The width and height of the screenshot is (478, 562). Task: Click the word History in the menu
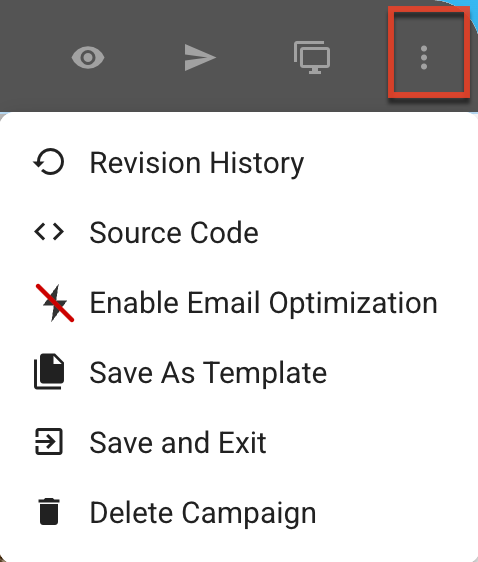257,164
